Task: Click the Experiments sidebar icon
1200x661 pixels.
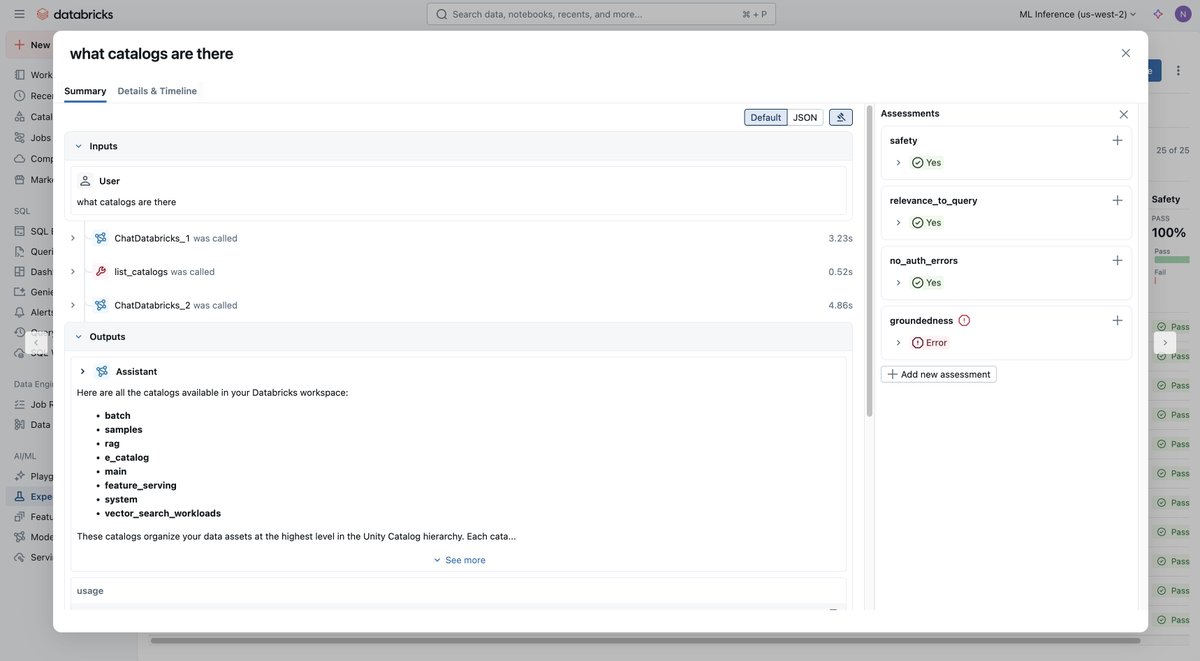Action: (20, 496)
